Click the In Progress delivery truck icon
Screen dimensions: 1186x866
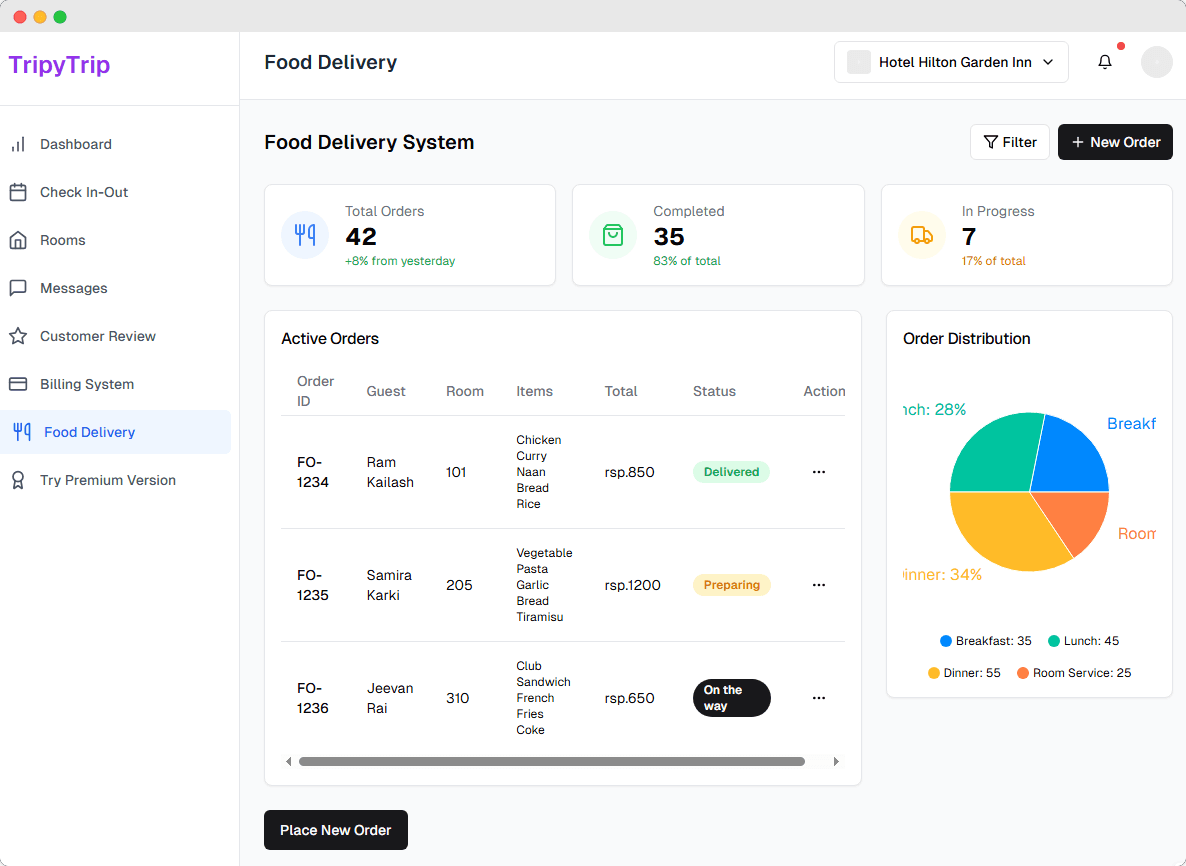pyautogui.click(x=922, y=235)
